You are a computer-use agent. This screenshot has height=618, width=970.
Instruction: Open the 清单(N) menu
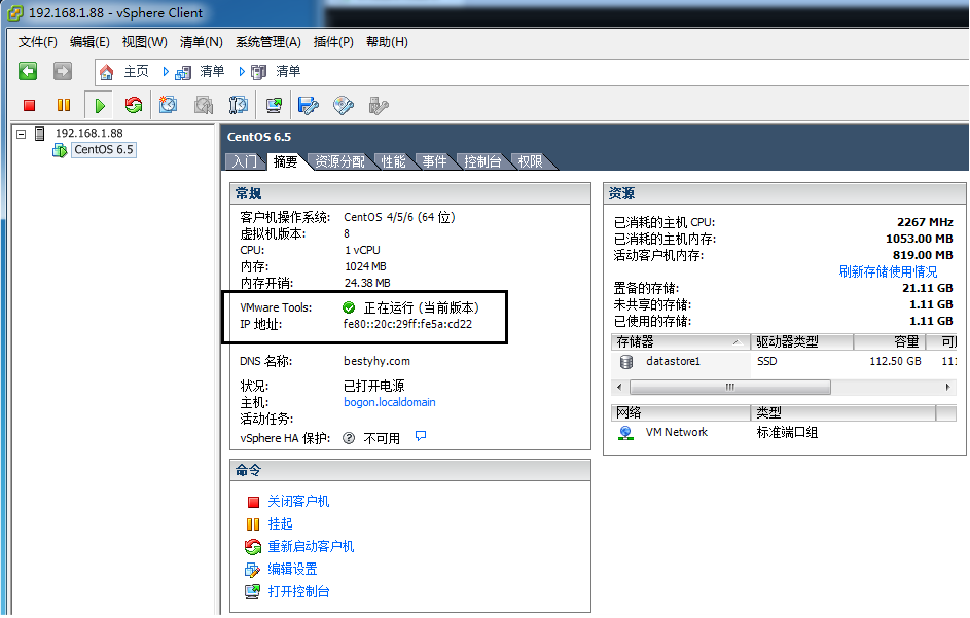[201, 41]
